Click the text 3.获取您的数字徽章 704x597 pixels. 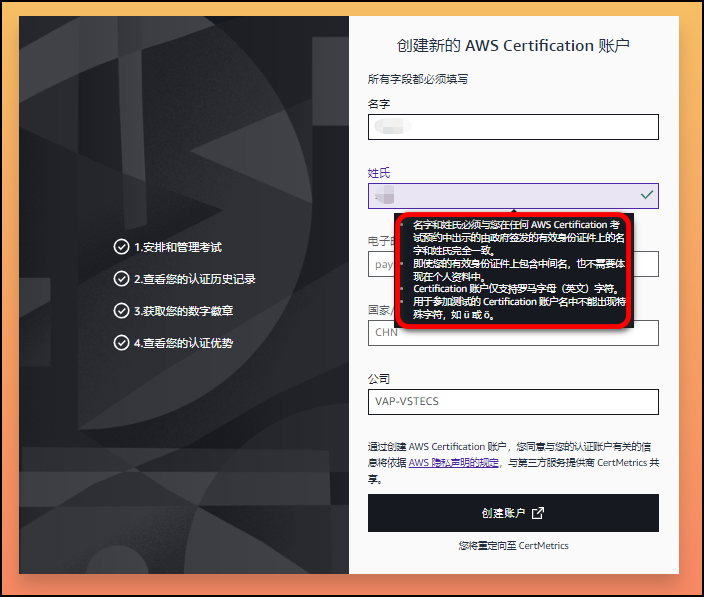click(x=184, y=311)
